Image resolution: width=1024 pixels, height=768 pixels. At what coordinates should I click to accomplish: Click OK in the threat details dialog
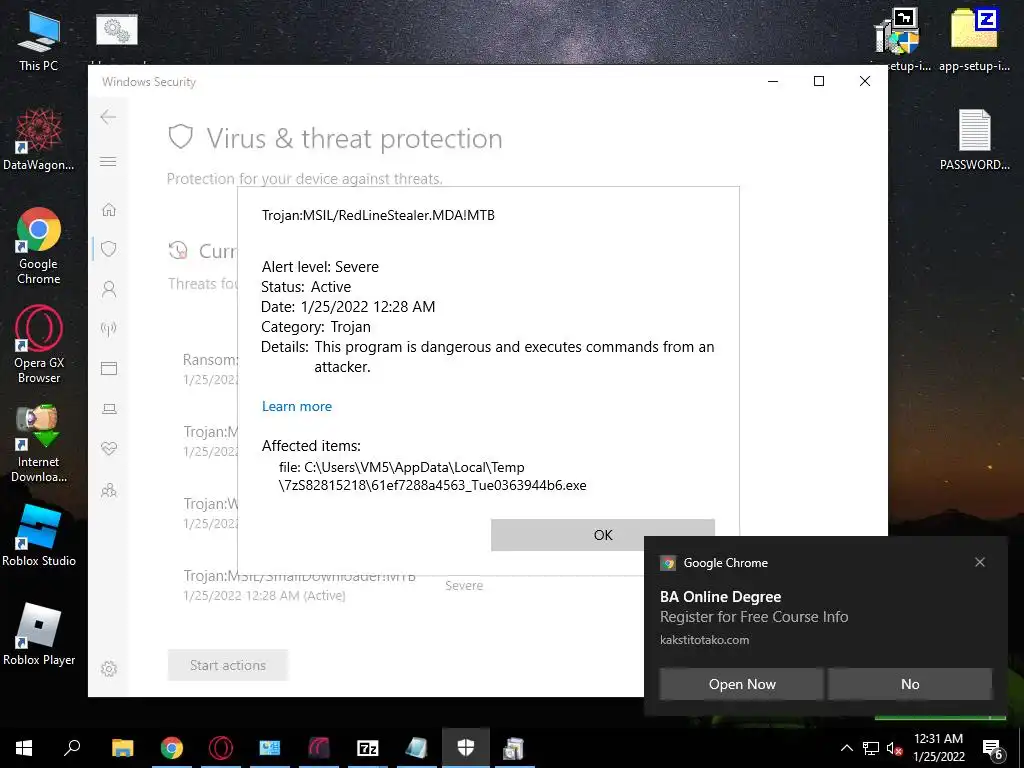pyautogui.click(x=603, y=535)
